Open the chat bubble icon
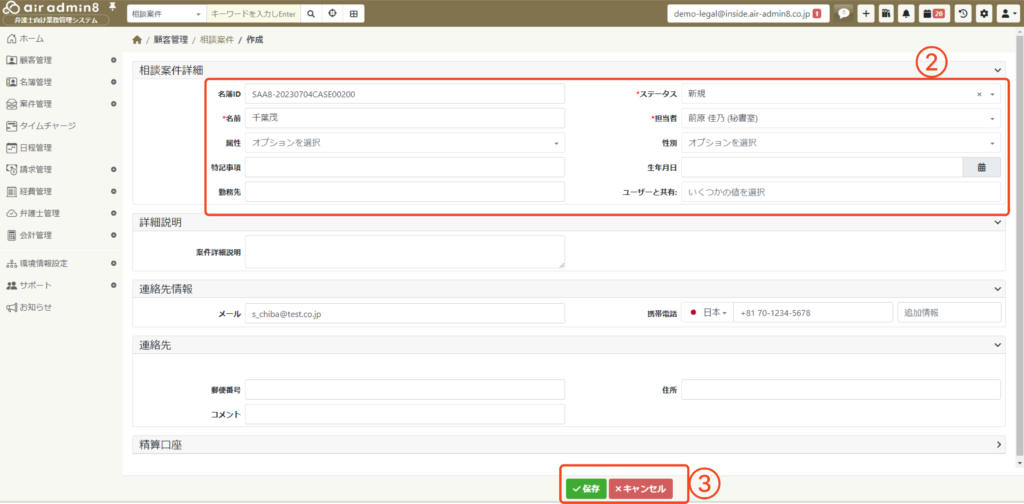The height and width of the screenshot is (504, 1024). tap(843, 14)
